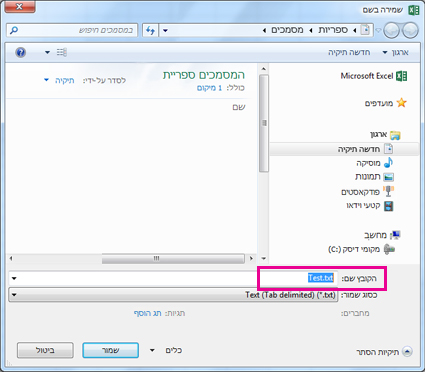Change the view using the view icon
Viewport: 425px width, 372px height.
pyautogui.click(x=62, y=52)
